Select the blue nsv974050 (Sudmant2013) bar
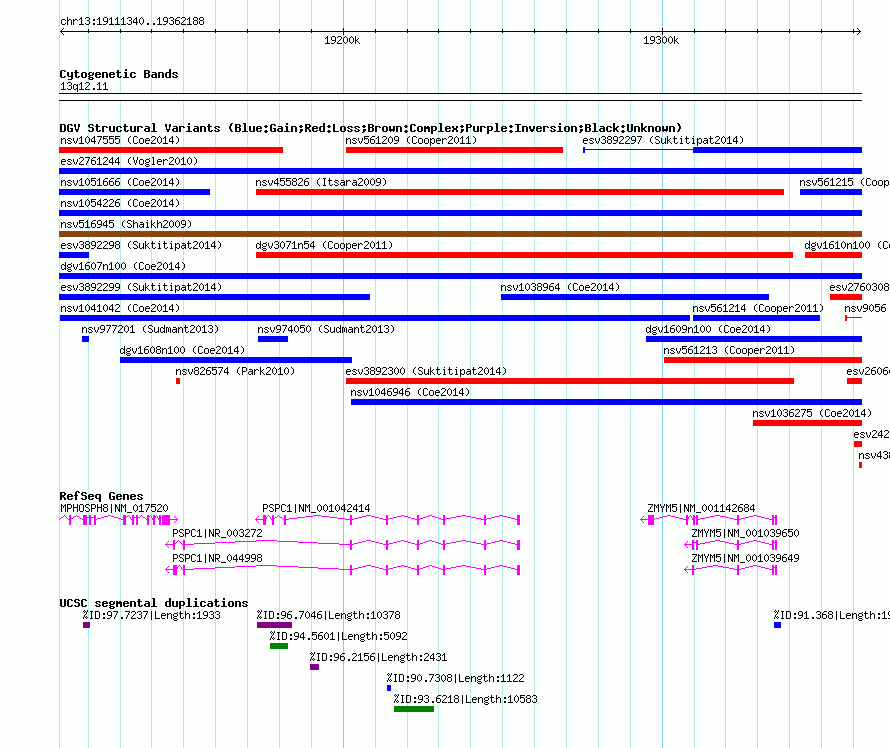Screen dimensions: 890x748 pos(273,339)
